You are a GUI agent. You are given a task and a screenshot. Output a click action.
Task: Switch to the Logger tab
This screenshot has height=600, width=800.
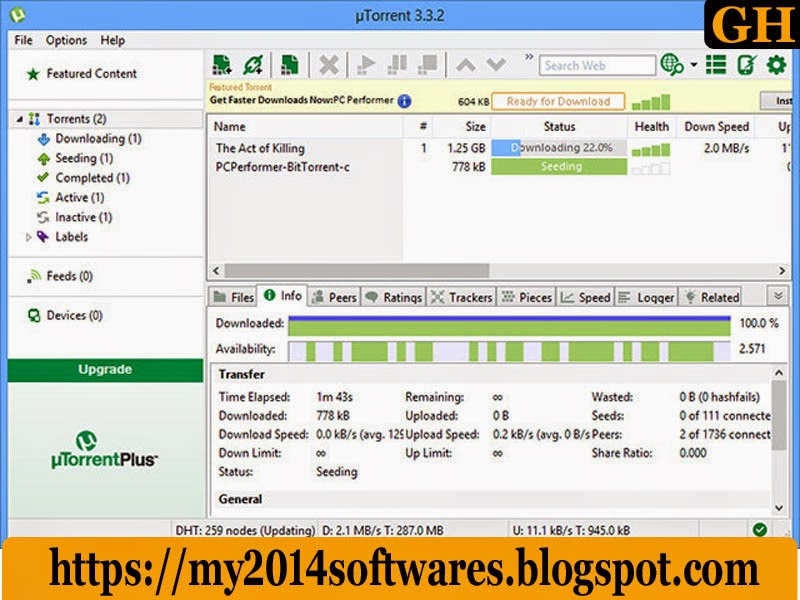pyautogui.click(x=646, y=297)
